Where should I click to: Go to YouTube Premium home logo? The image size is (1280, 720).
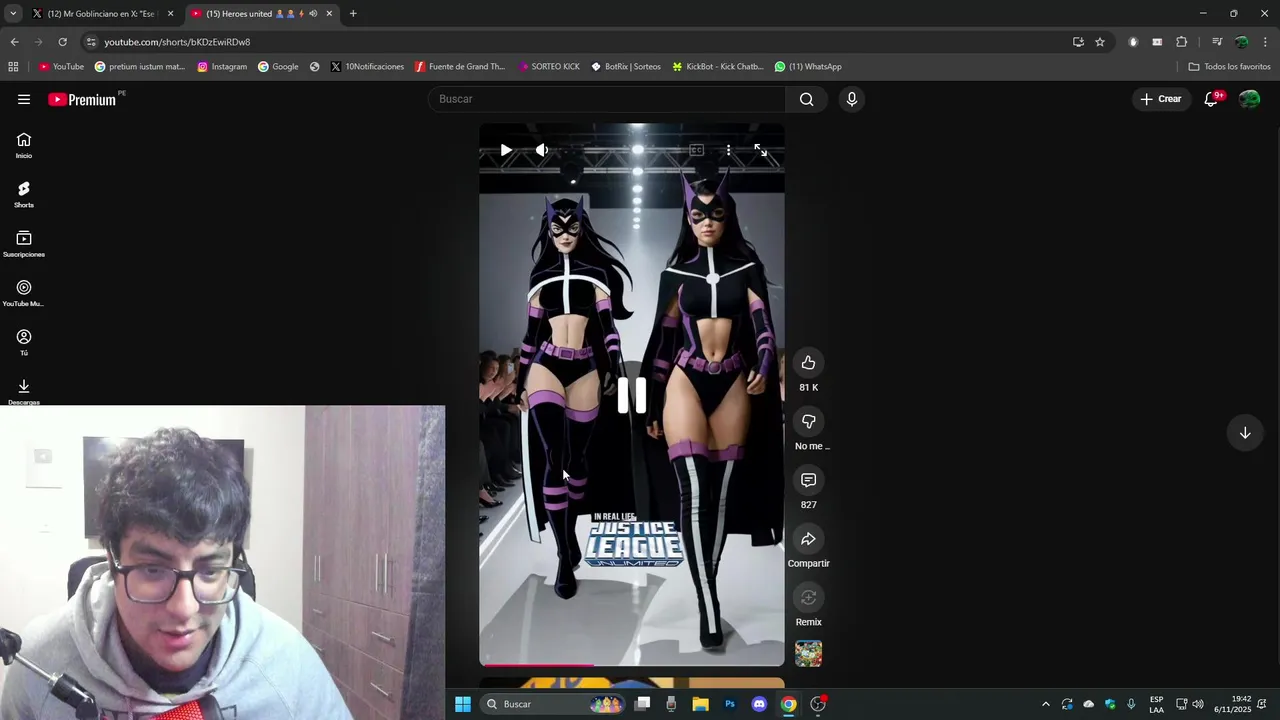pos(83,99)
